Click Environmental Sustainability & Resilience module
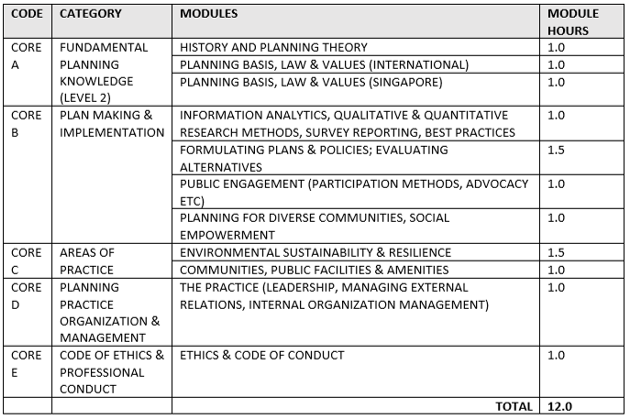Screen dimensions: 627x417 coord(315,252)
